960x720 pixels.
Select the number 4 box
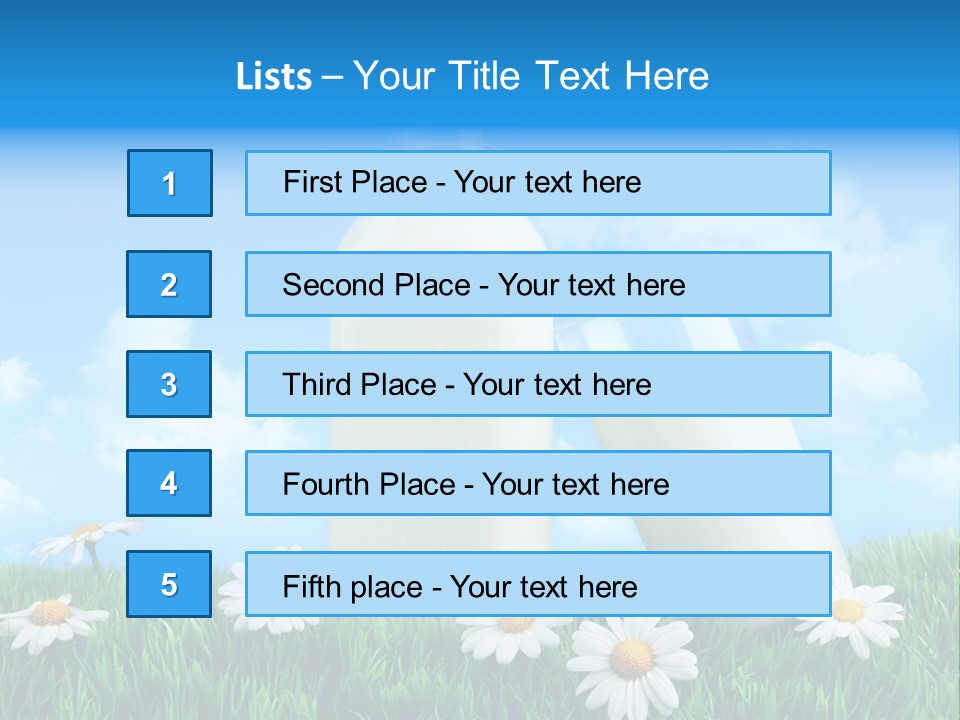[169, 483]
